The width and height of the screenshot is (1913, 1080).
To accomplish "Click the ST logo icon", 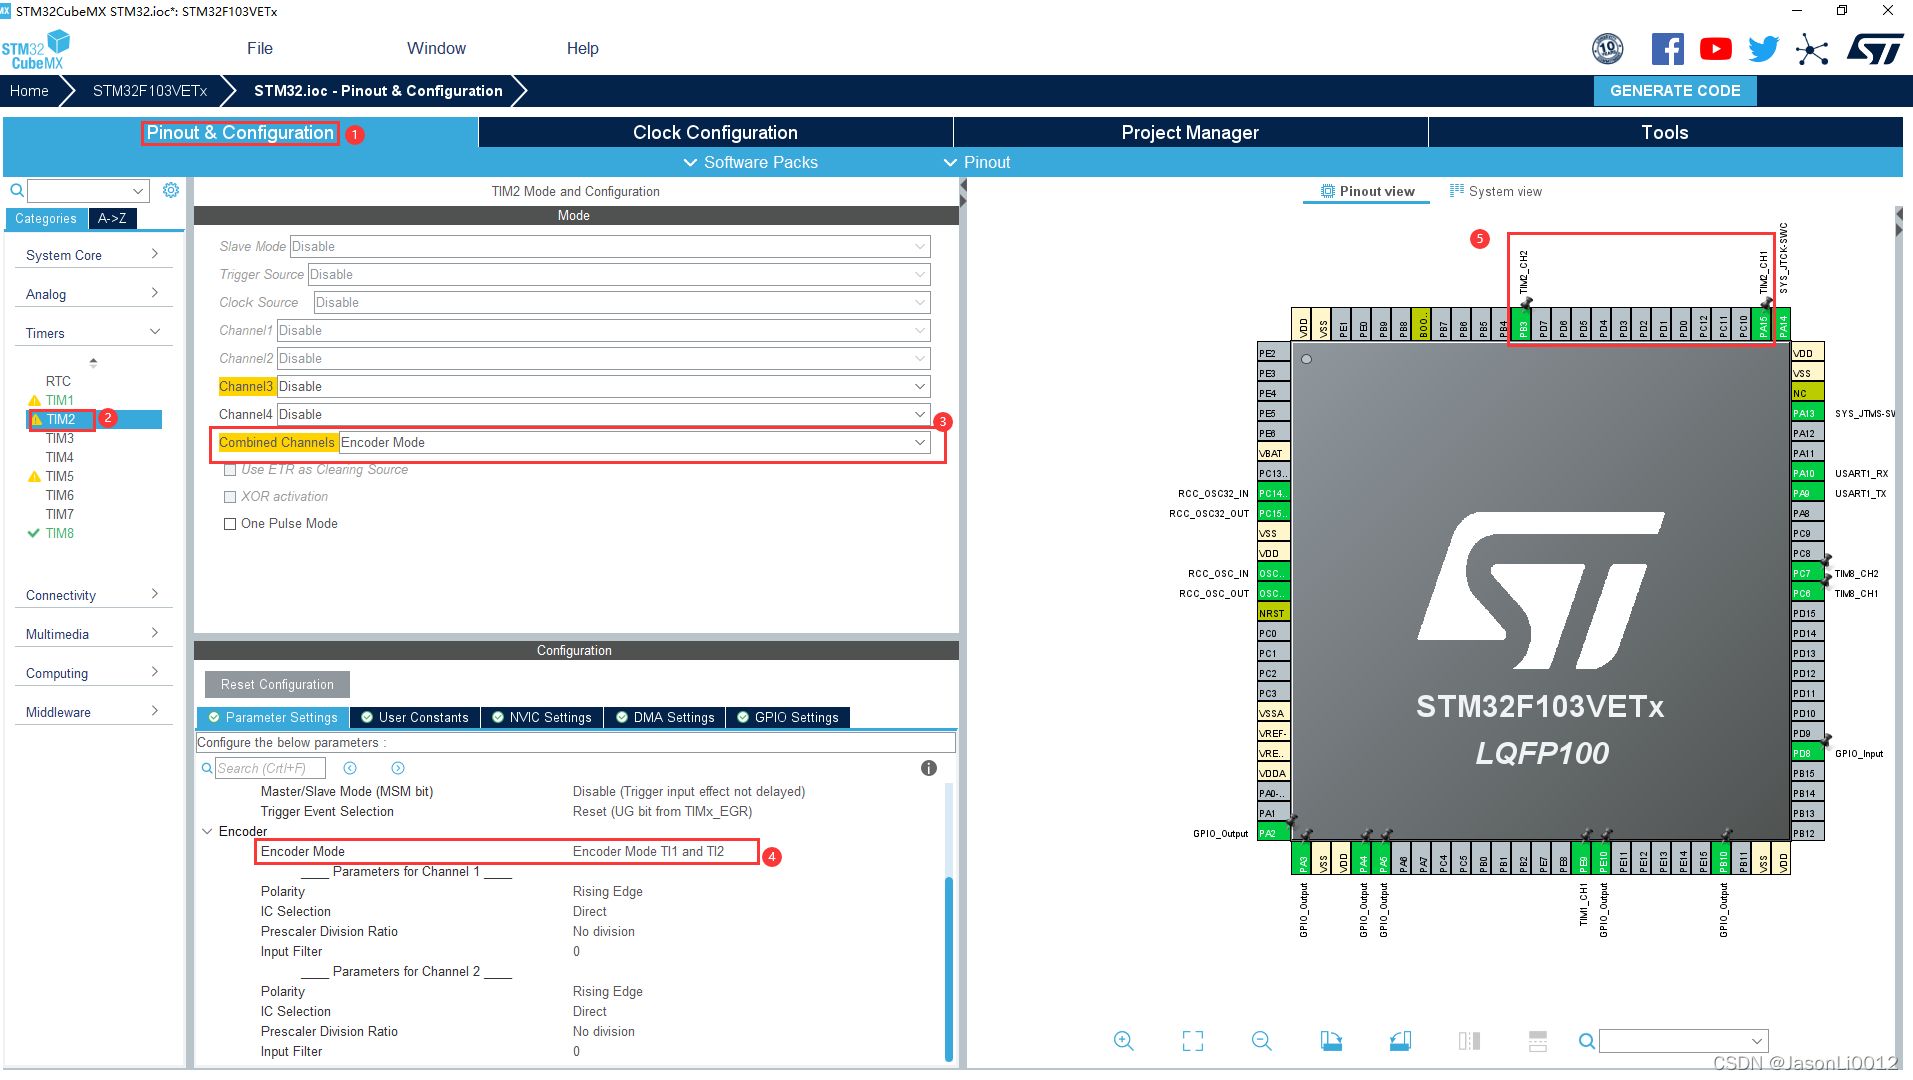I will coord(1874,49).
